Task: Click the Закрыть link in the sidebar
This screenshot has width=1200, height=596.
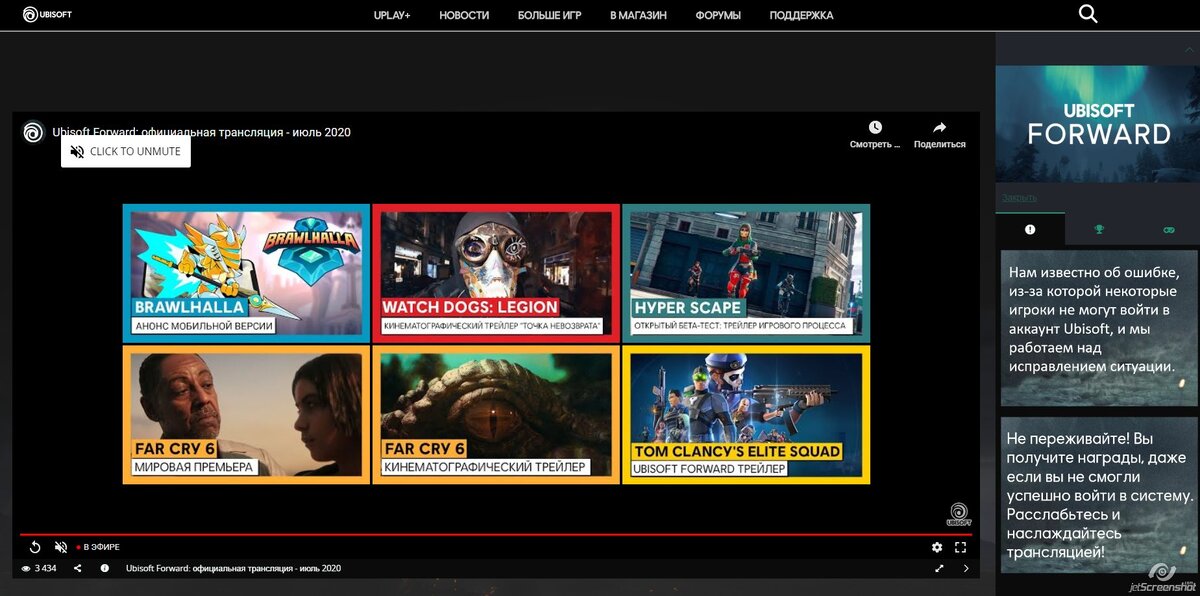Action: click(x=1019, y=197)
